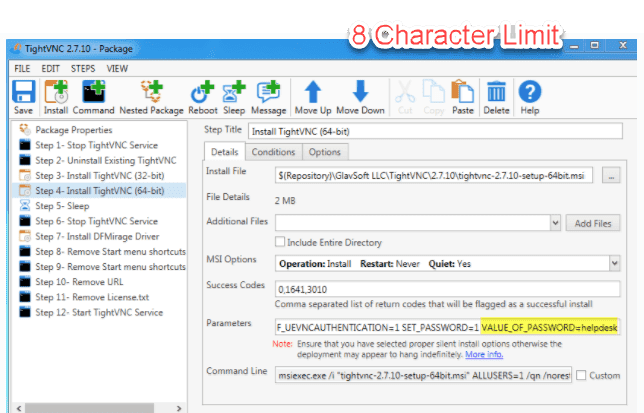Image resolution: width=644 pixels, height=413 pixels.
Task: Click the step list scroll right arrow
Action: point(179,408)
